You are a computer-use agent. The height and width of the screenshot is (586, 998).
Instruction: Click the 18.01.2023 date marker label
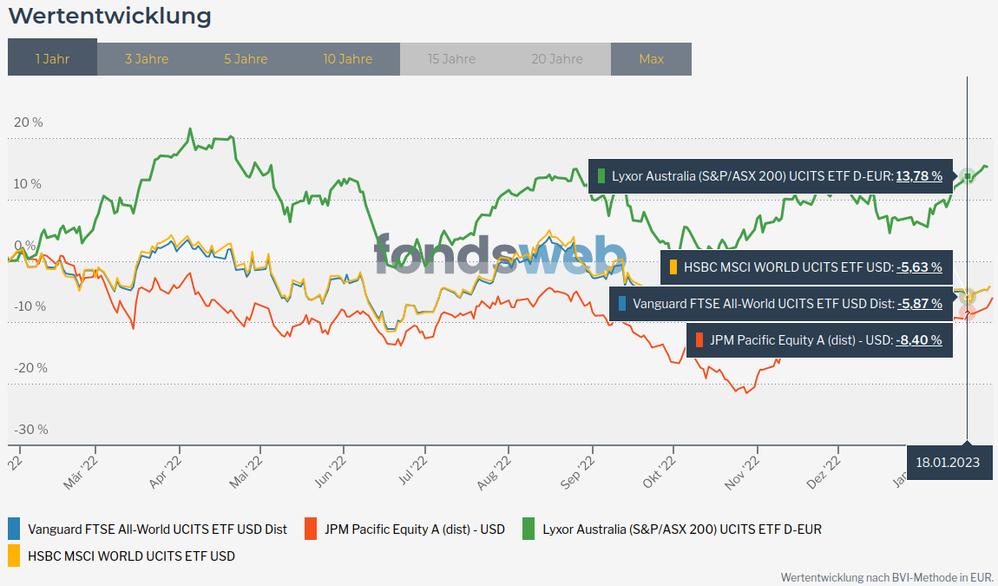click(x=947, y=461)
